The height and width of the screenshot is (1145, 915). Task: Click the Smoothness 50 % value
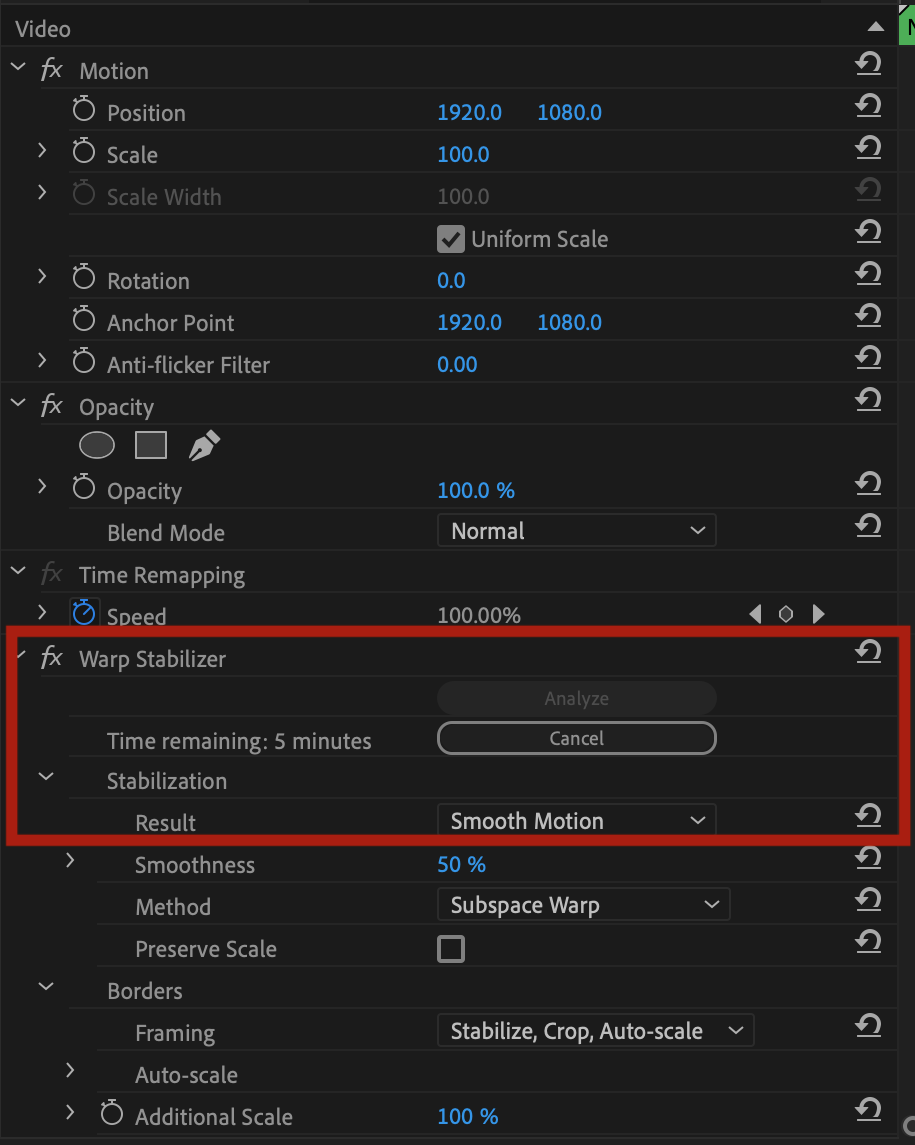point(462,865)
